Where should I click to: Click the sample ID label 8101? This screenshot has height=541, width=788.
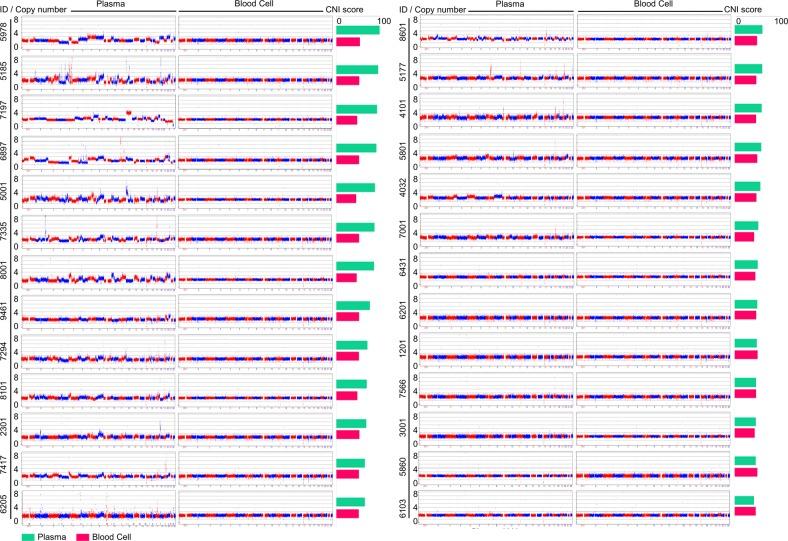click(x=5, y=389)
